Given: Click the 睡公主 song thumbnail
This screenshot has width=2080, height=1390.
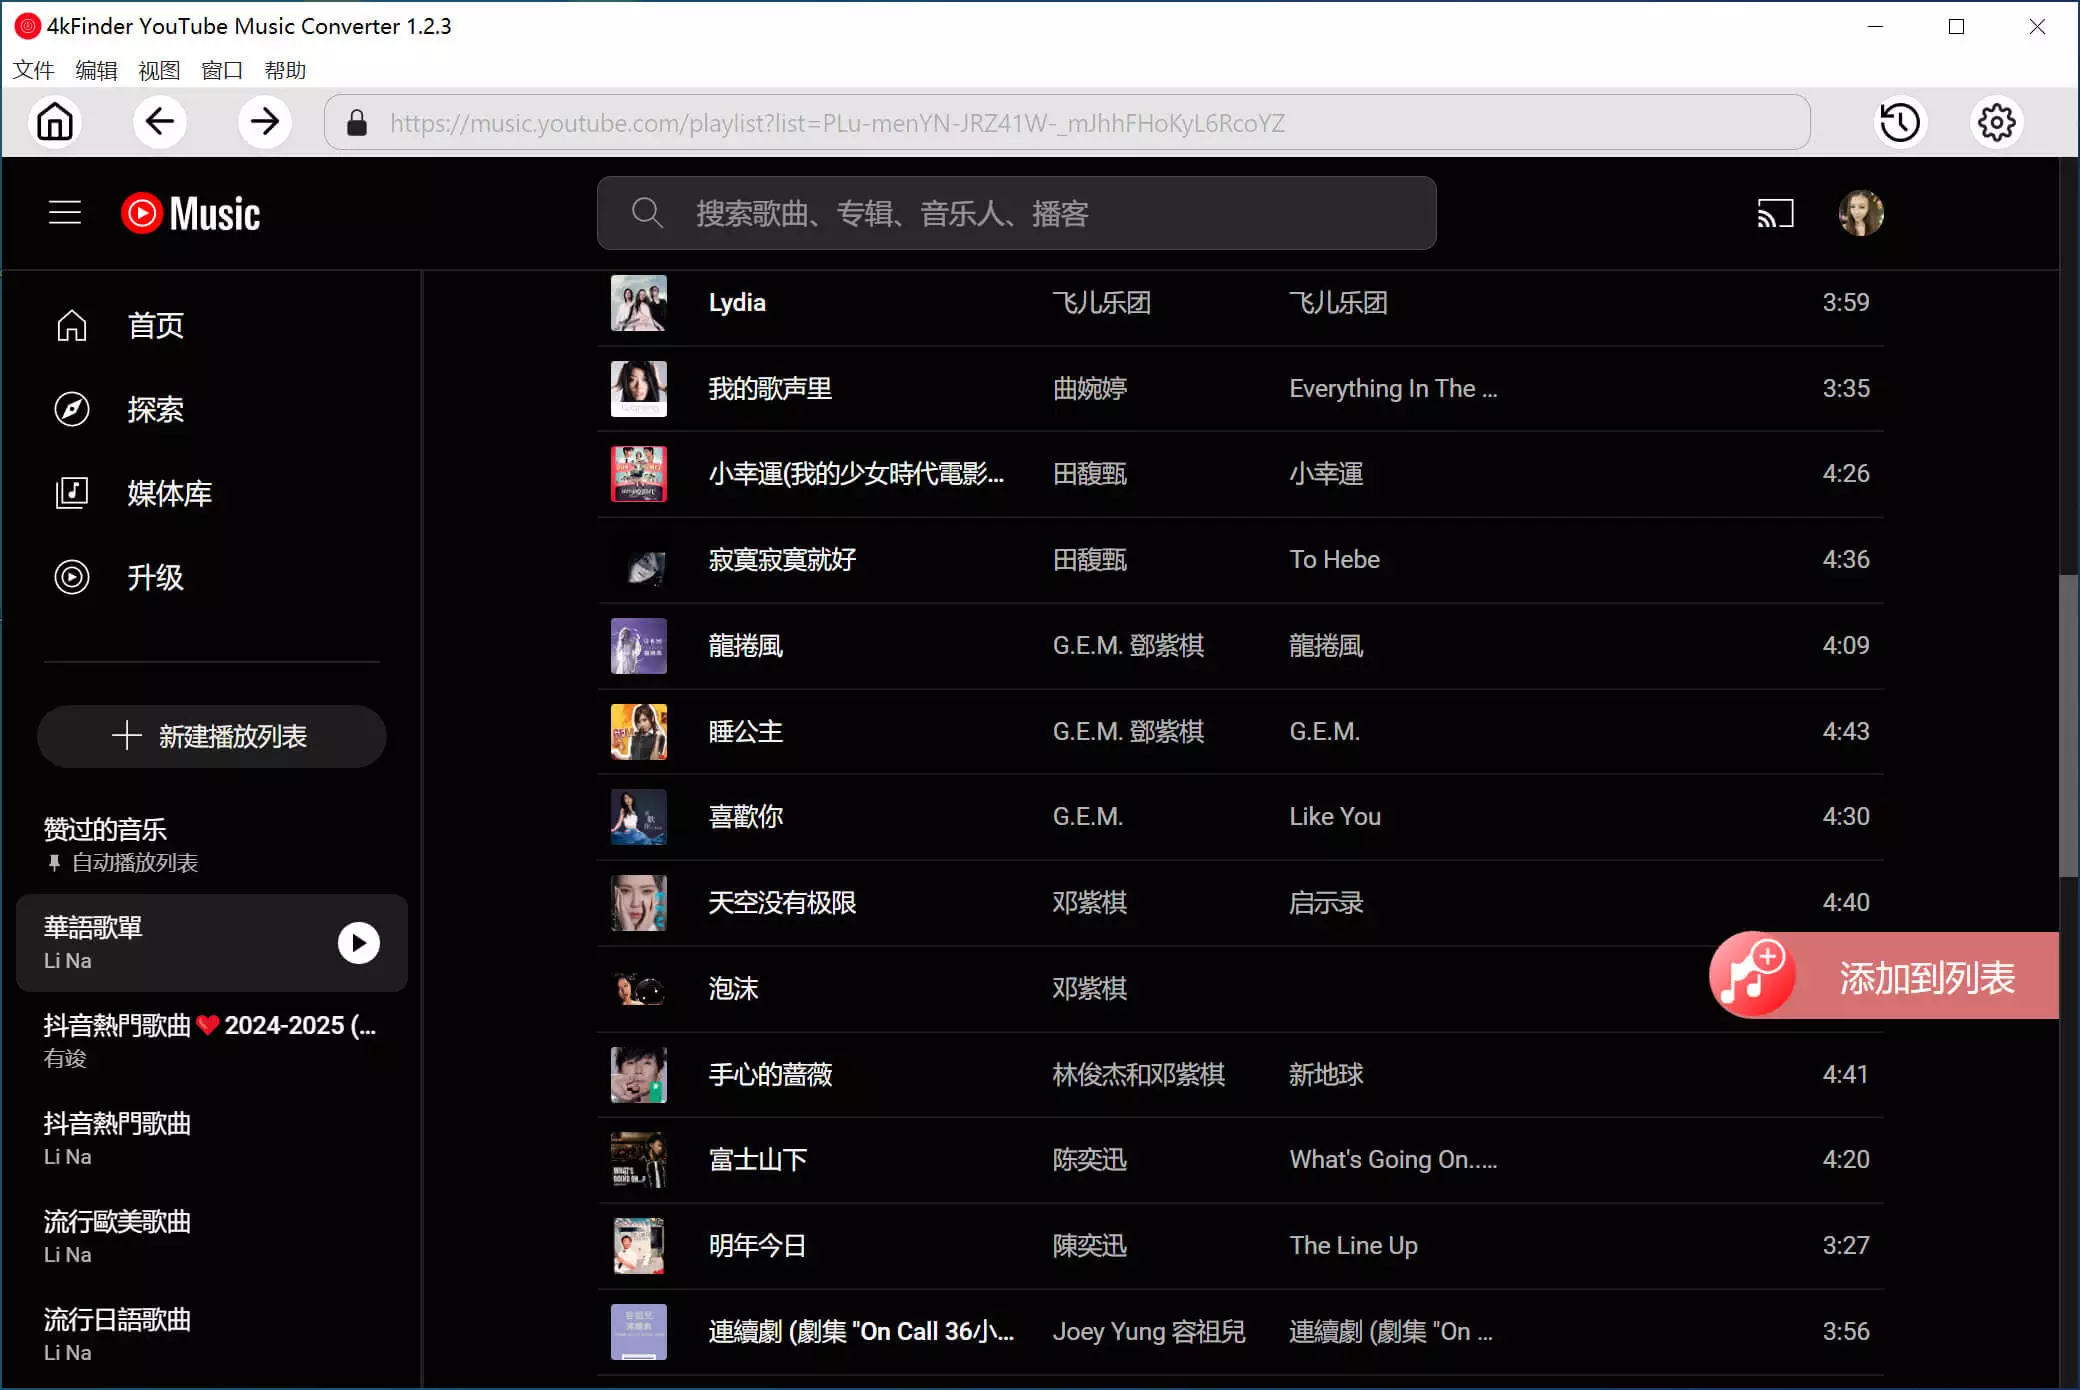Looking at the screenshot, I should tap(639, 732).
